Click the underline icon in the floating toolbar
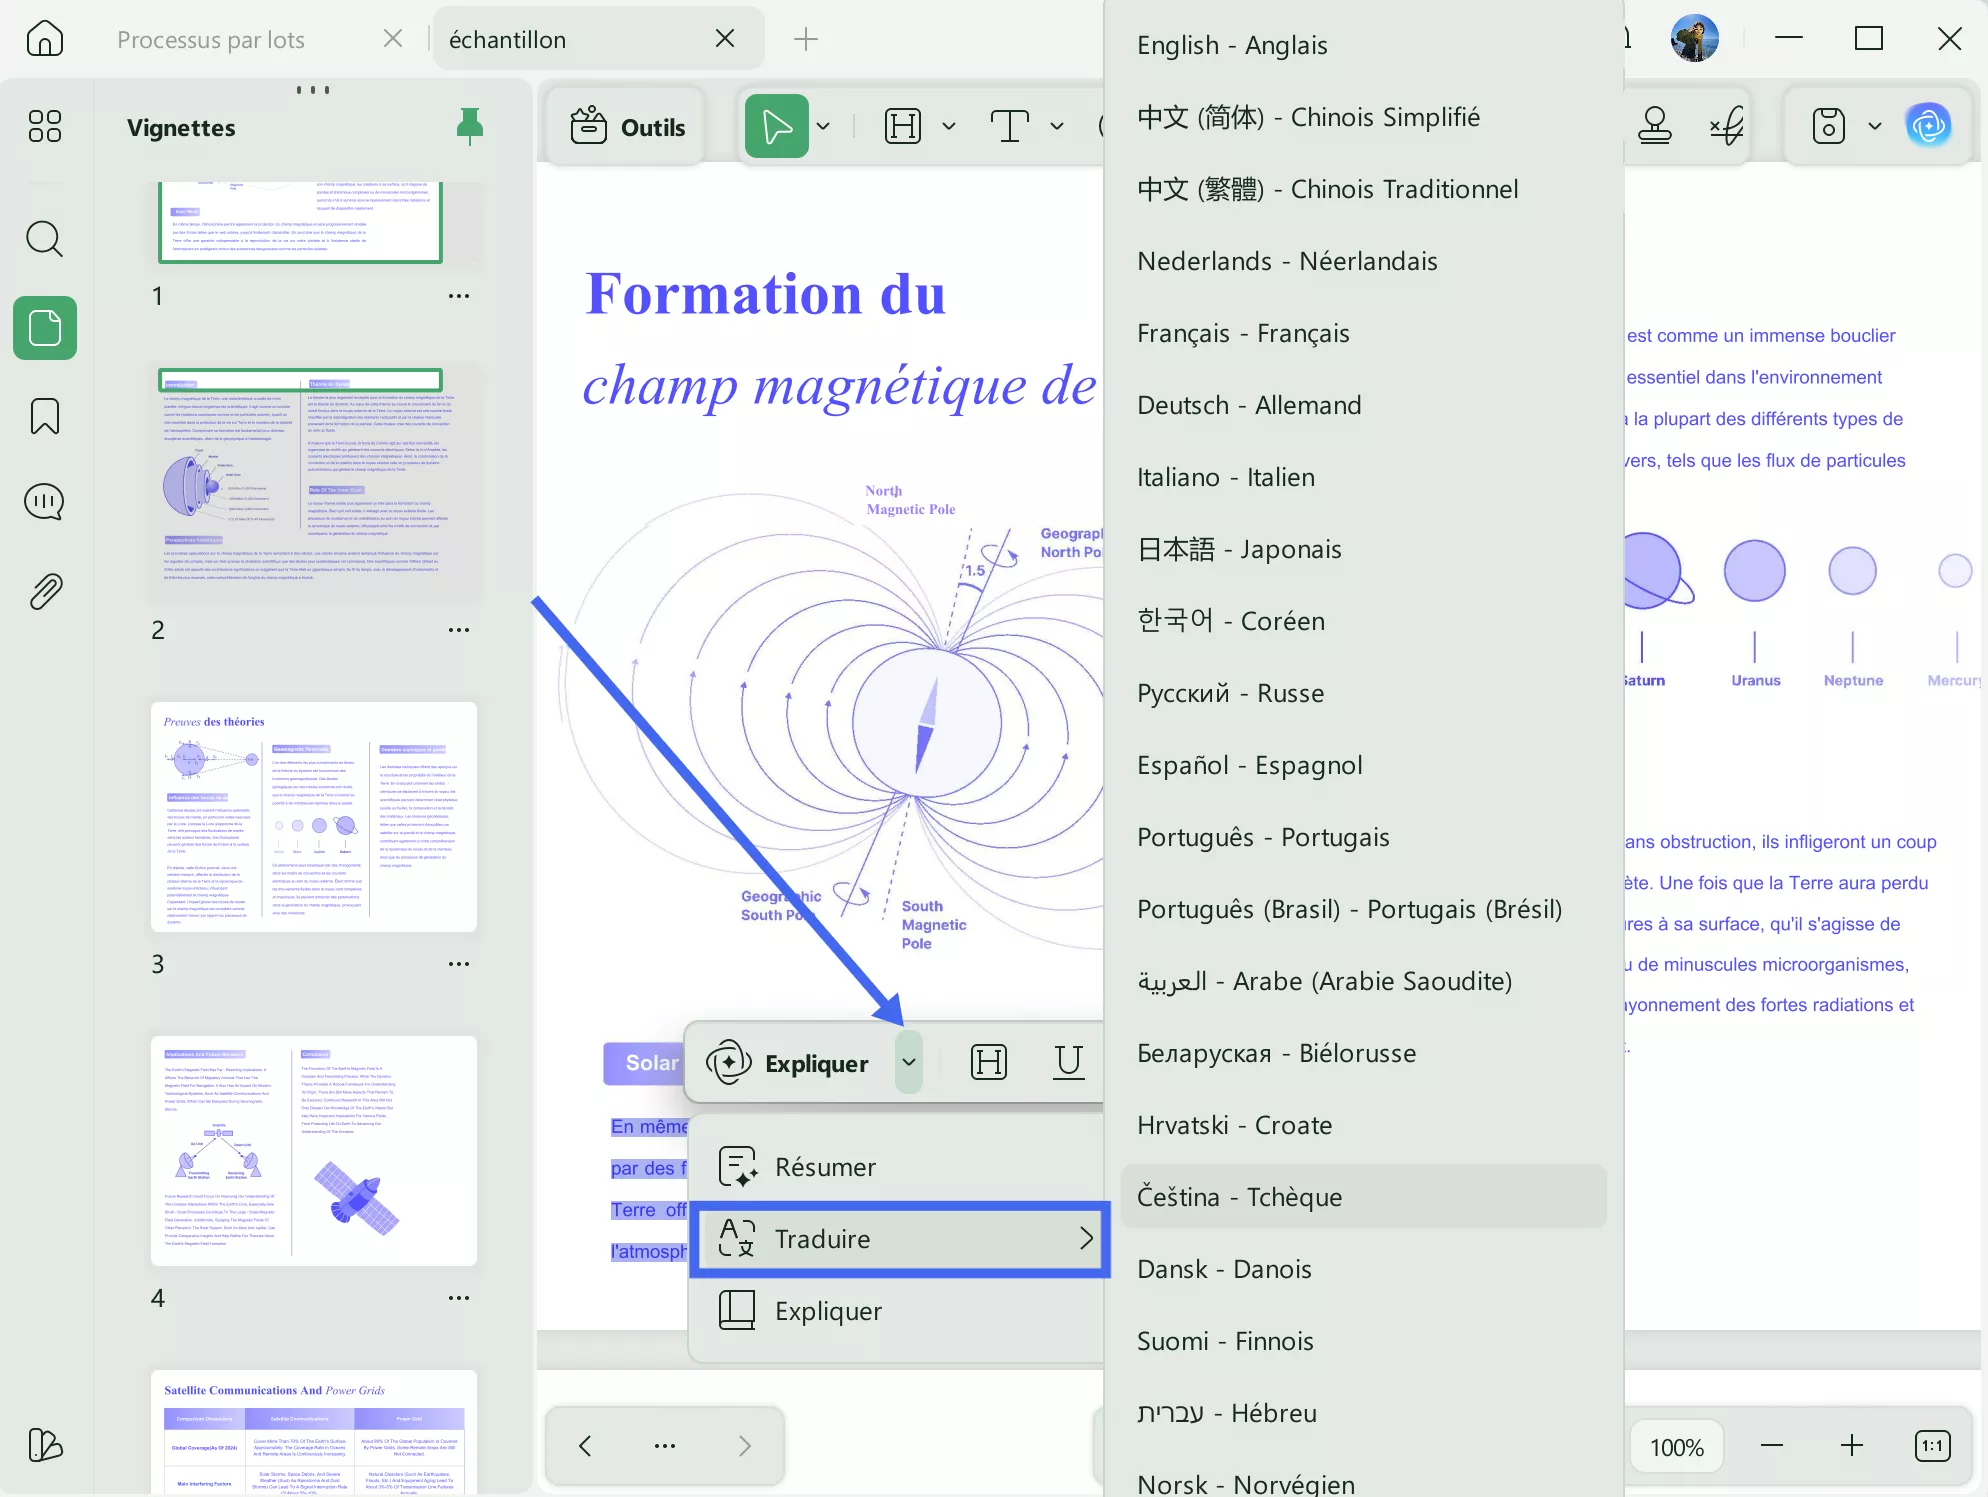Image resolution: width=1988 pixels, height=1497 pixels. pyautogui.click(x=1068, y=1062)
